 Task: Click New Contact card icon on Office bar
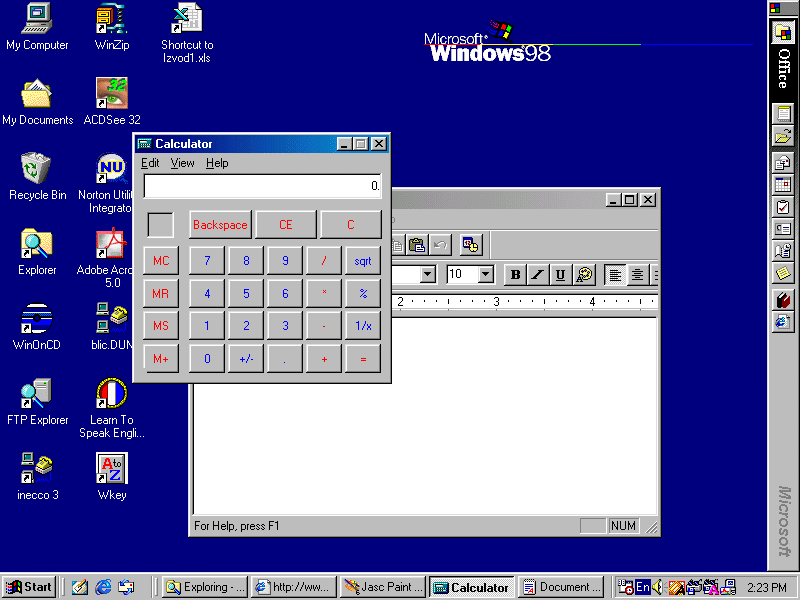click(783, 229)
